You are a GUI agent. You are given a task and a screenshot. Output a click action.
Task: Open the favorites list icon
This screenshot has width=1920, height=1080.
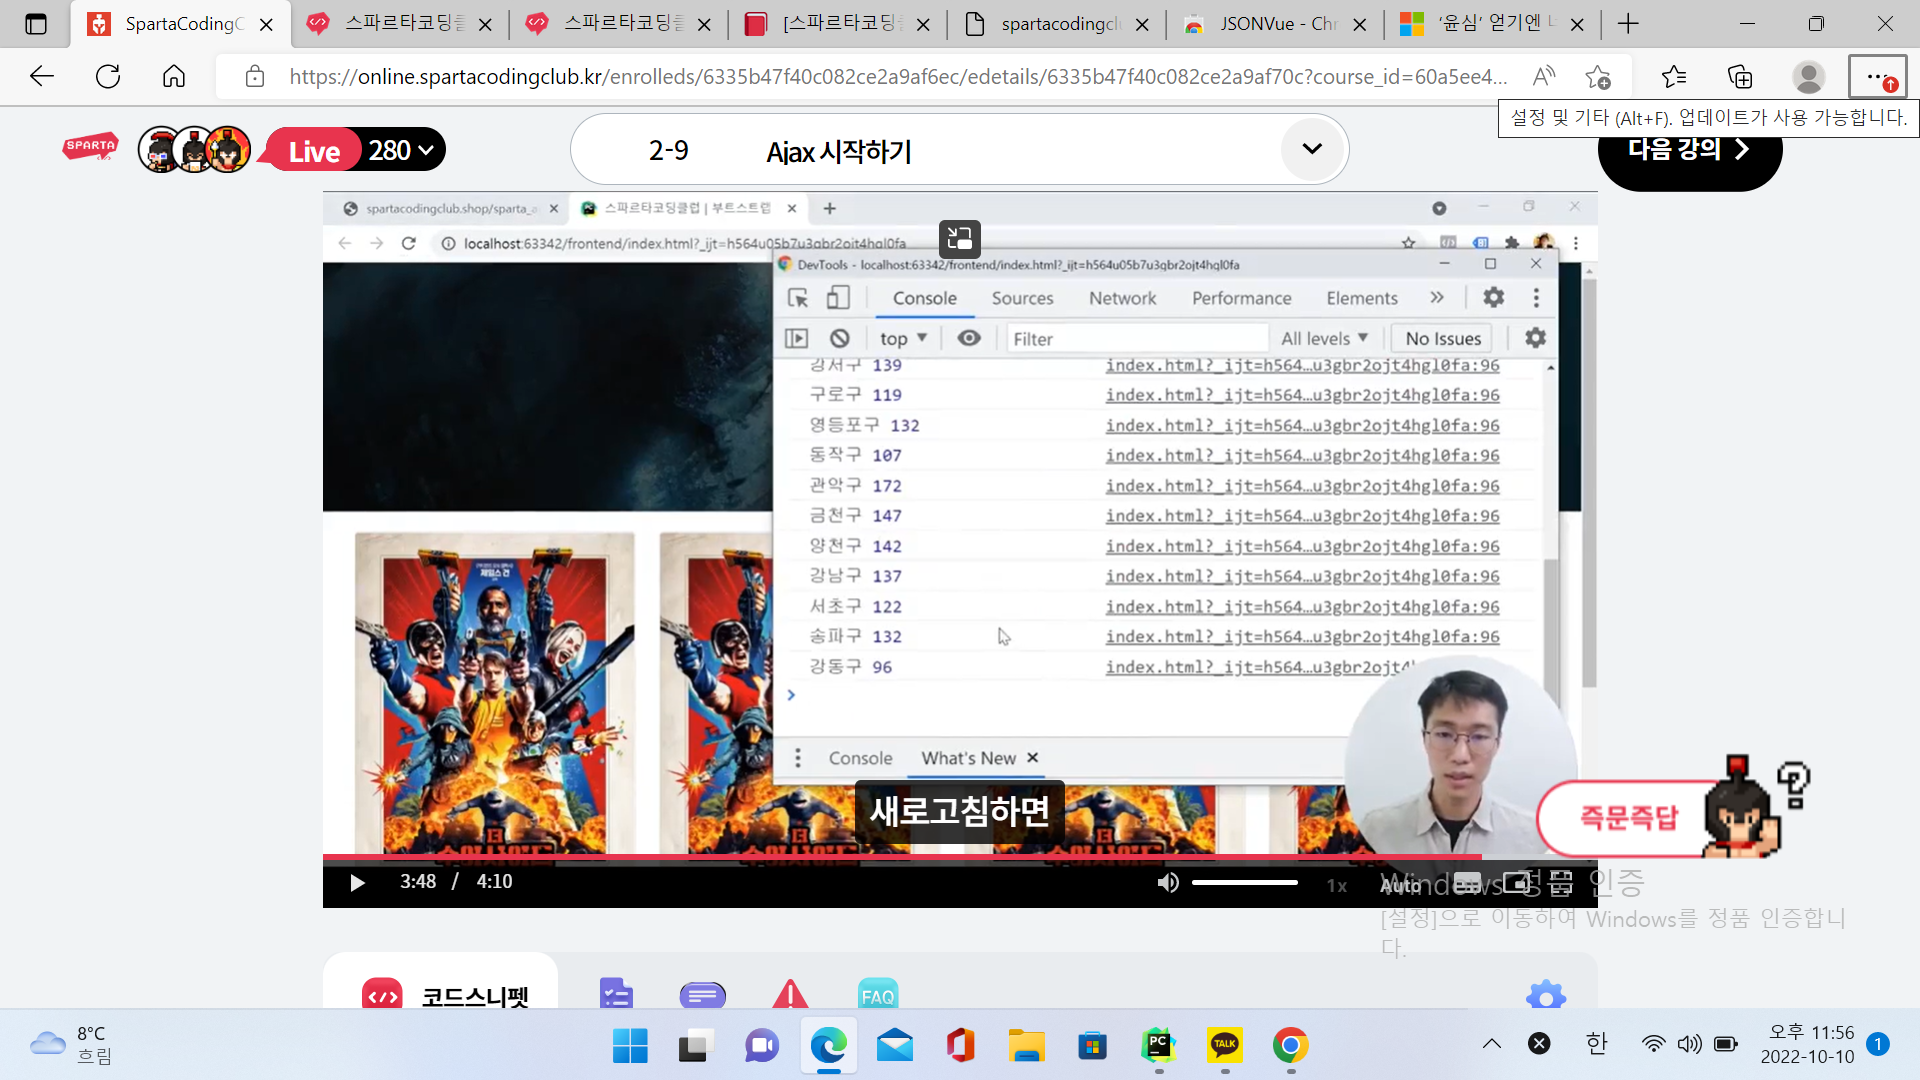pyautogui.click(x=1674, y=76)
